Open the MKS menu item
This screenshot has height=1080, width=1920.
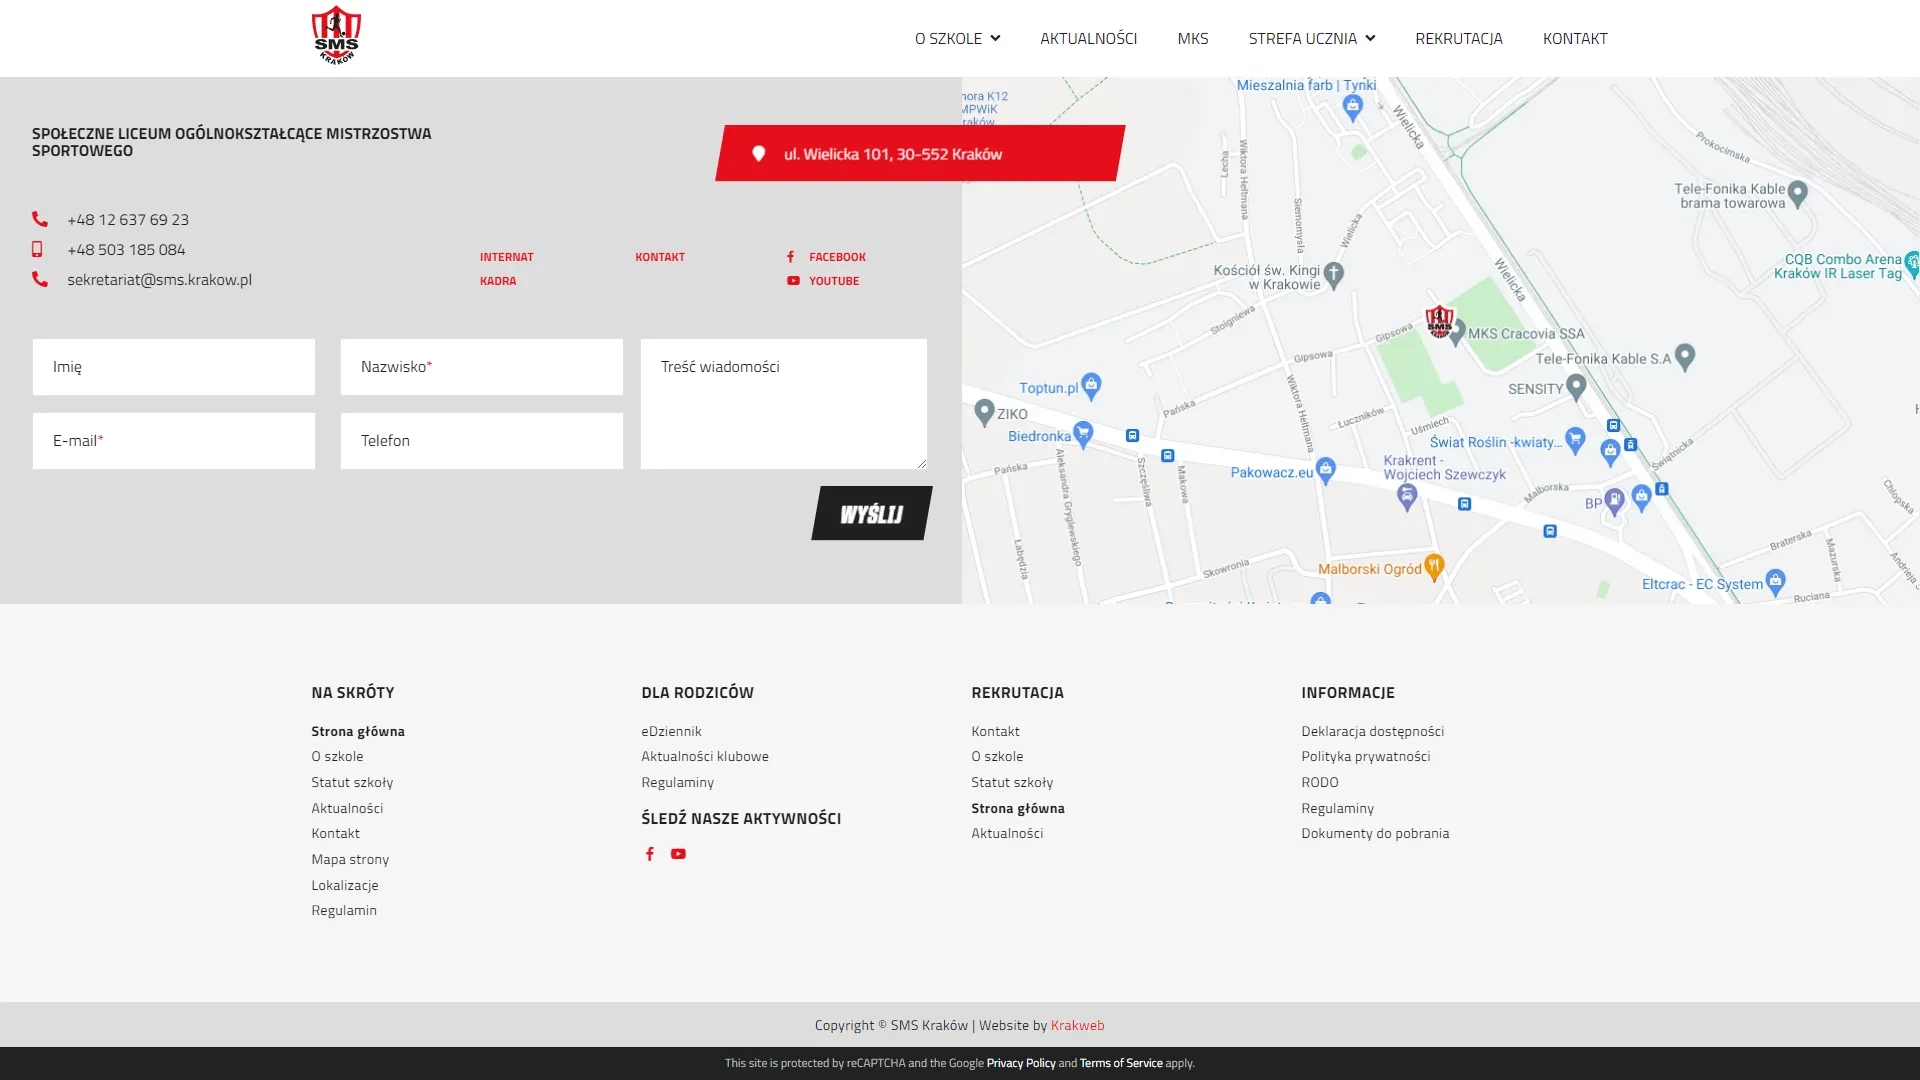[1193, 38]
